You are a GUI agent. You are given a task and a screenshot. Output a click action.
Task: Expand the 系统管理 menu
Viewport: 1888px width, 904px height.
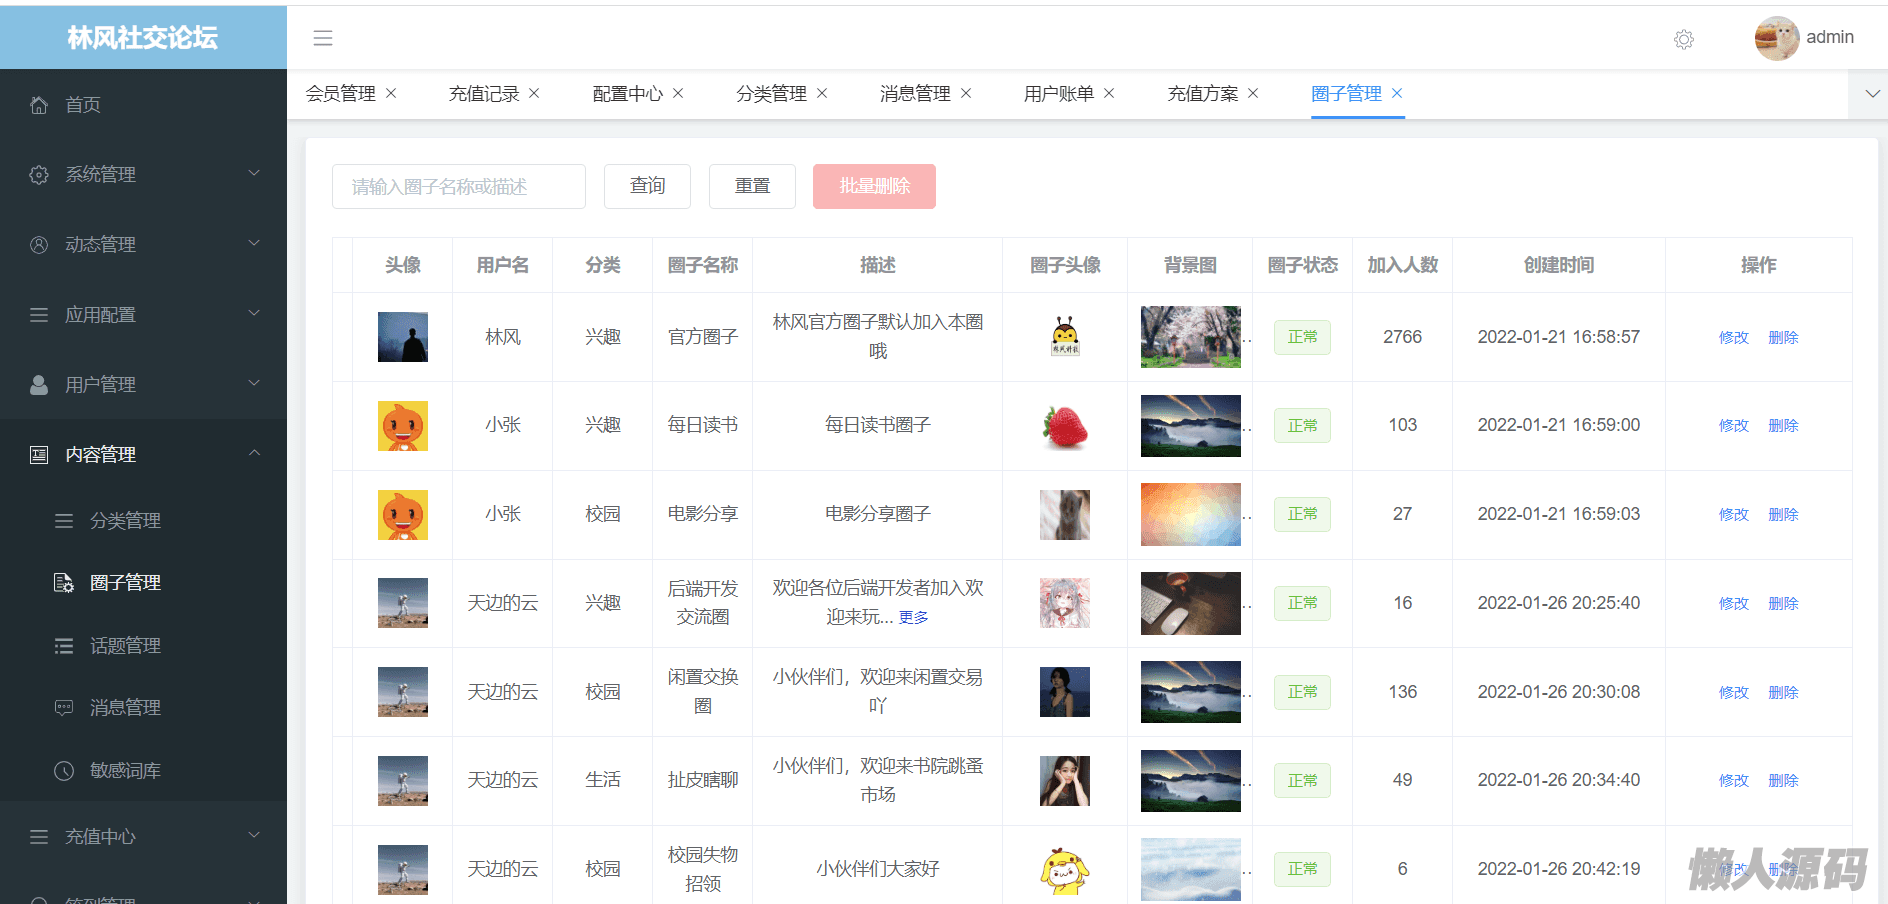(143, 174)
